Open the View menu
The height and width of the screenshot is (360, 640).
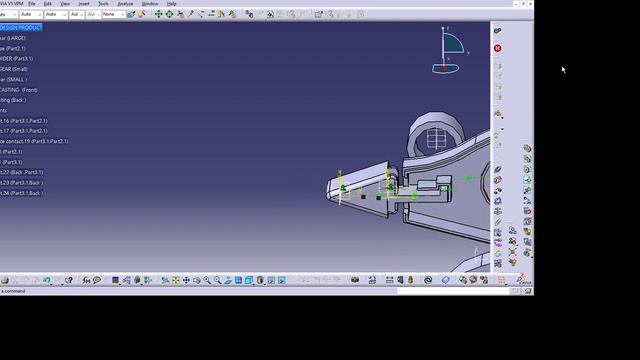click(64, 4)
